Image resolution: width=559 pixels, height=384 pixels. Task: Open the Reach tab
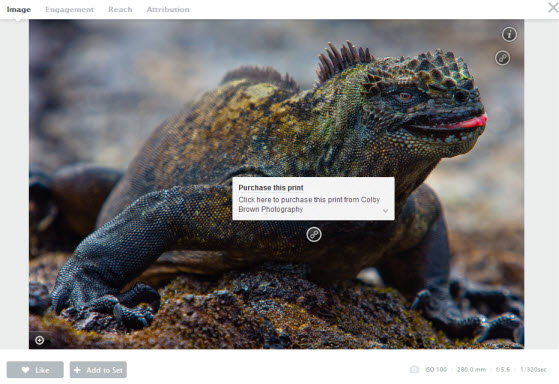click(x=120, y=10)
